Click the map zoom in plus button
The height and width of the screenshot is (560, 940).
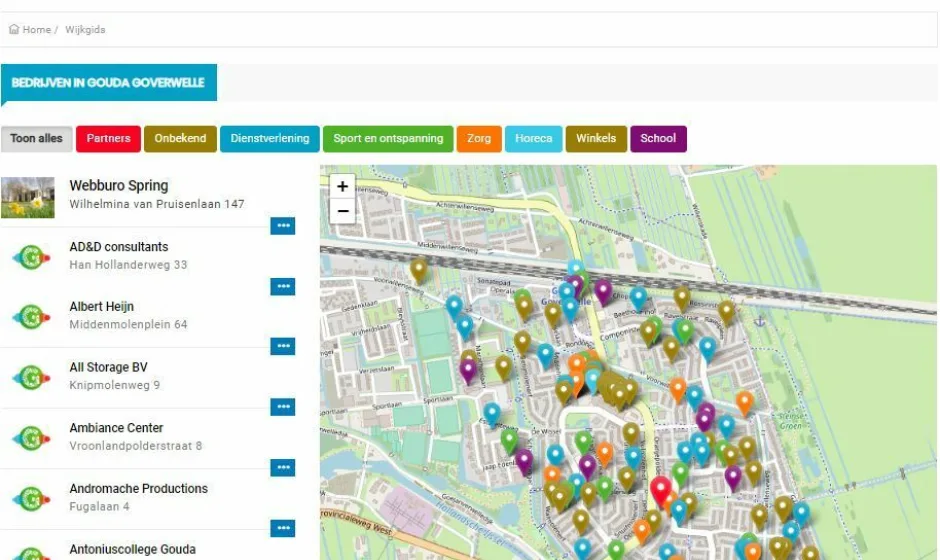(x=343, y=187)
